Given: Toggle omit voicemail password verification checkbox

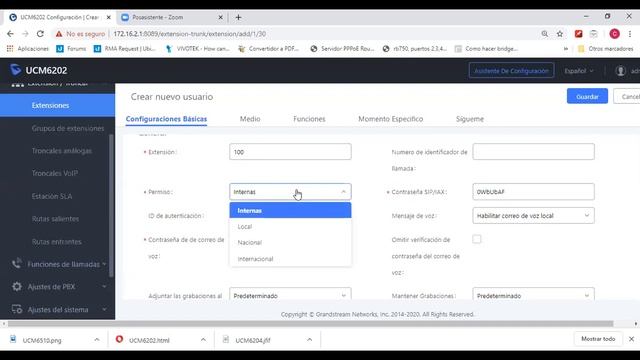Looking at the screenshot, I should (x=477, y=239).
